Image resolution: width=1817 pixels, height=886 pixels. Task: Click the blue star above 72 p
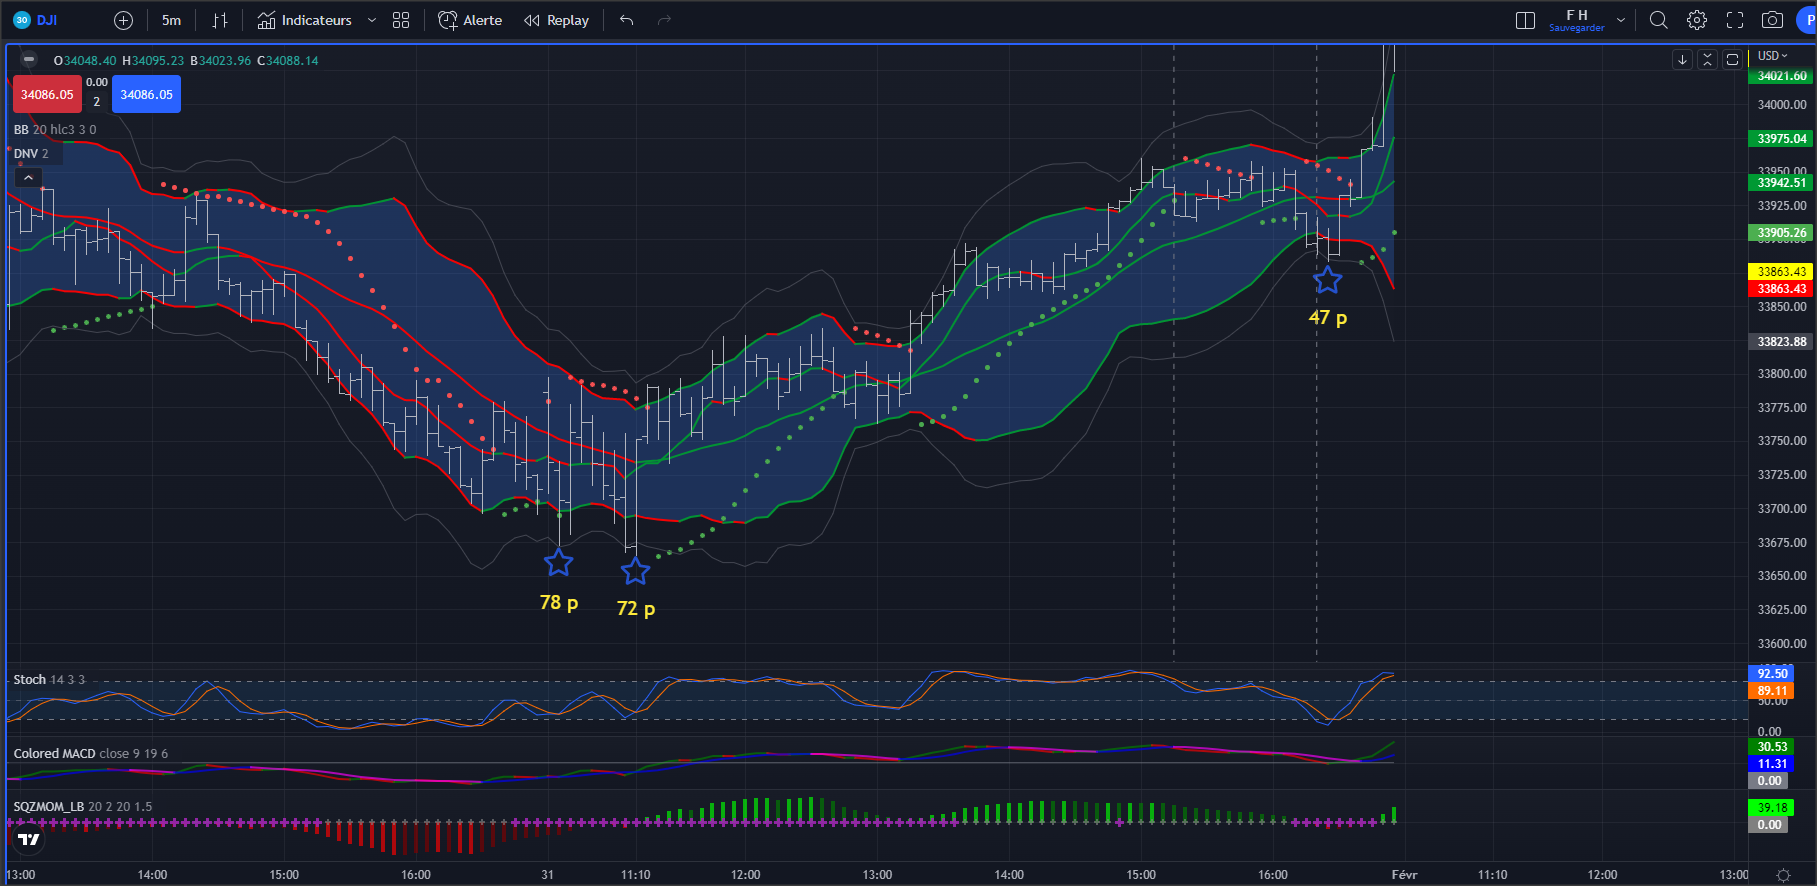pos(635,571)
